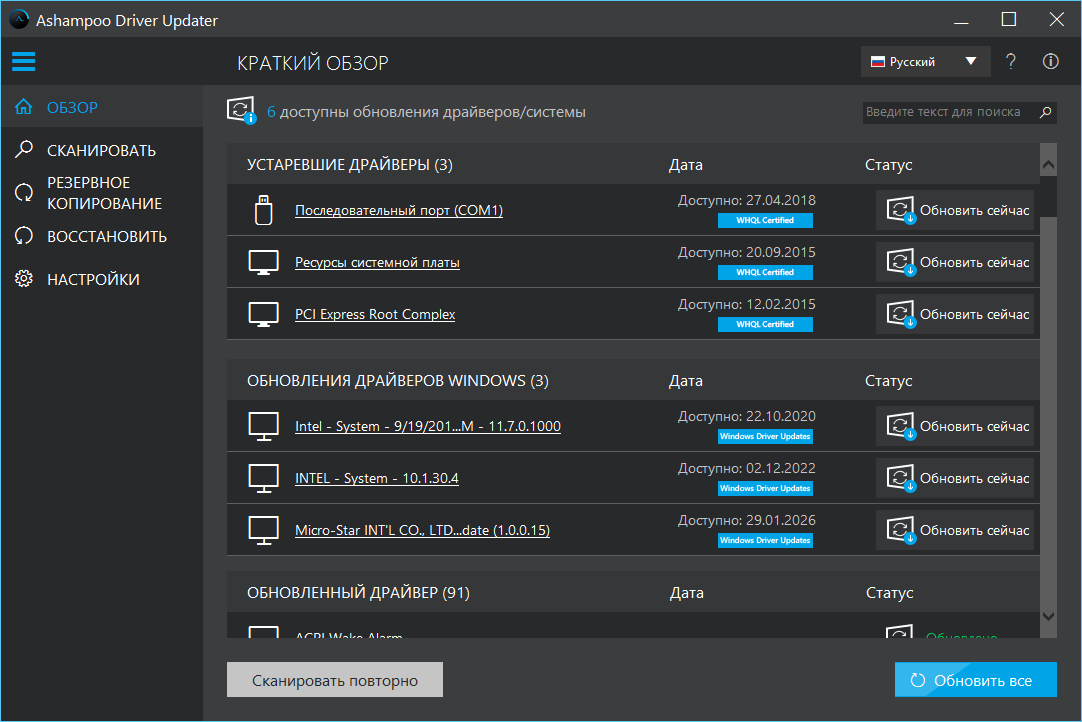Open the Русский language dropdown
This screenshot has width=1082, height=722.
tap(925, 62)
